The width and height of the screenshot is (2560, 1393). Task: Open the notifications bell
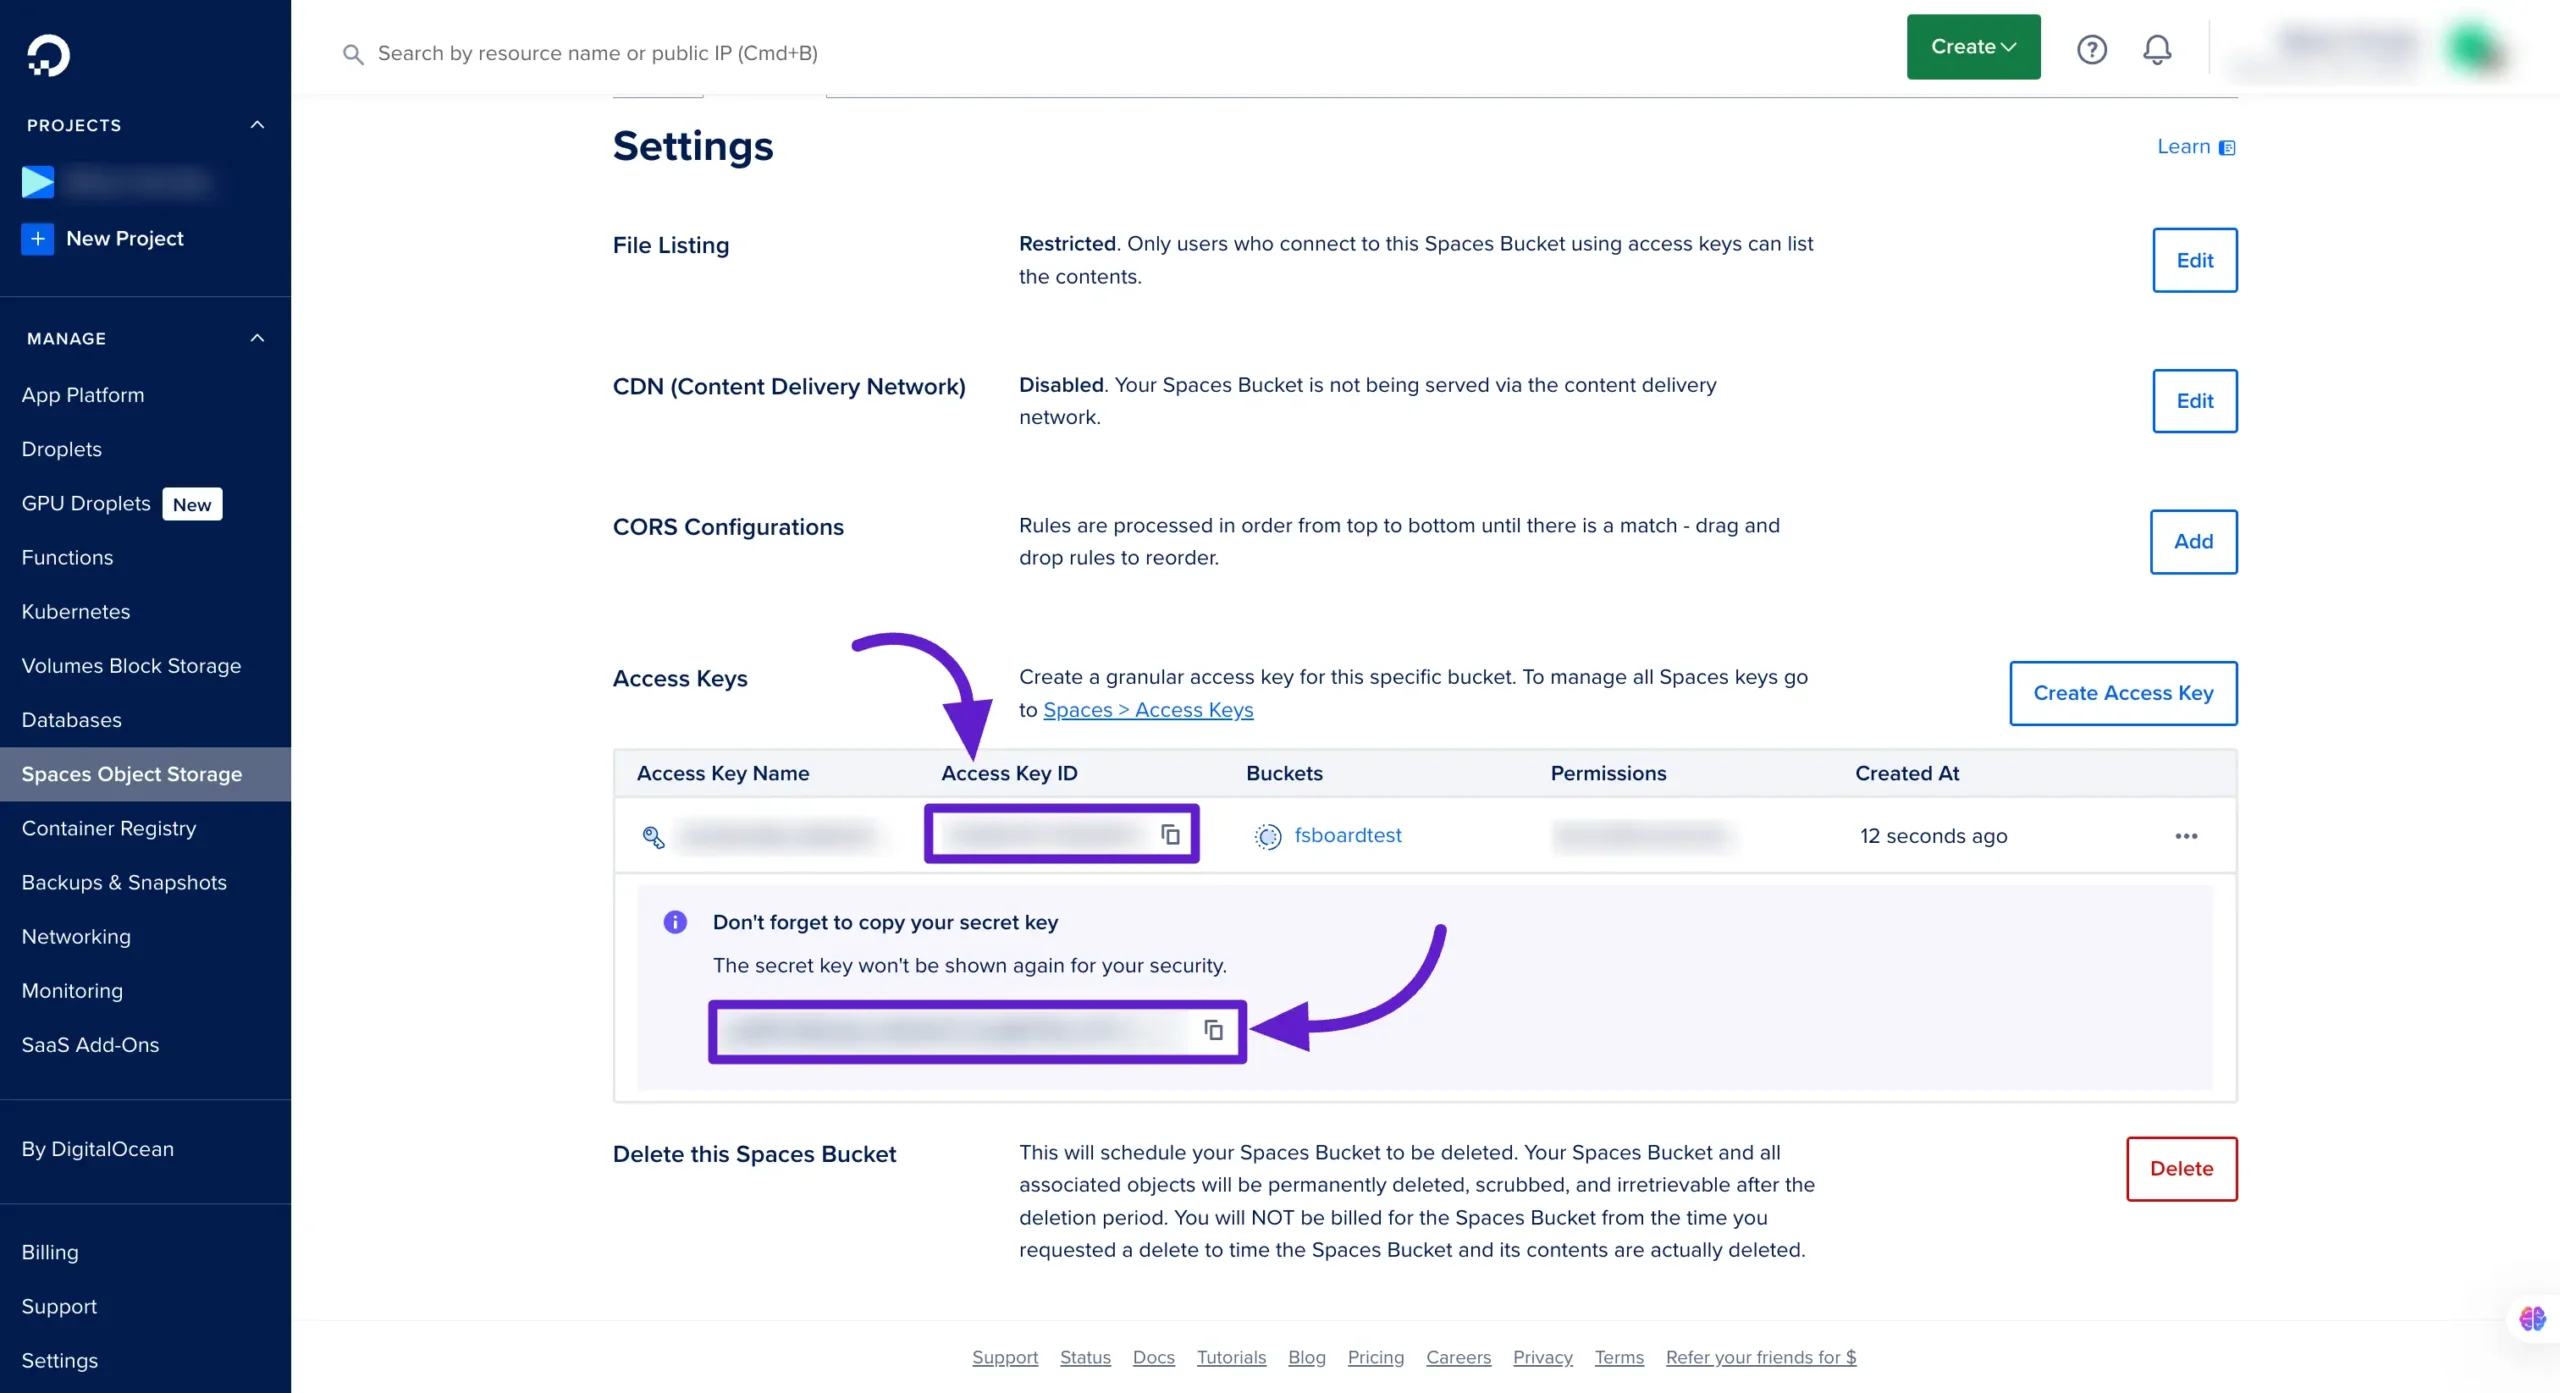[2157, 49]
